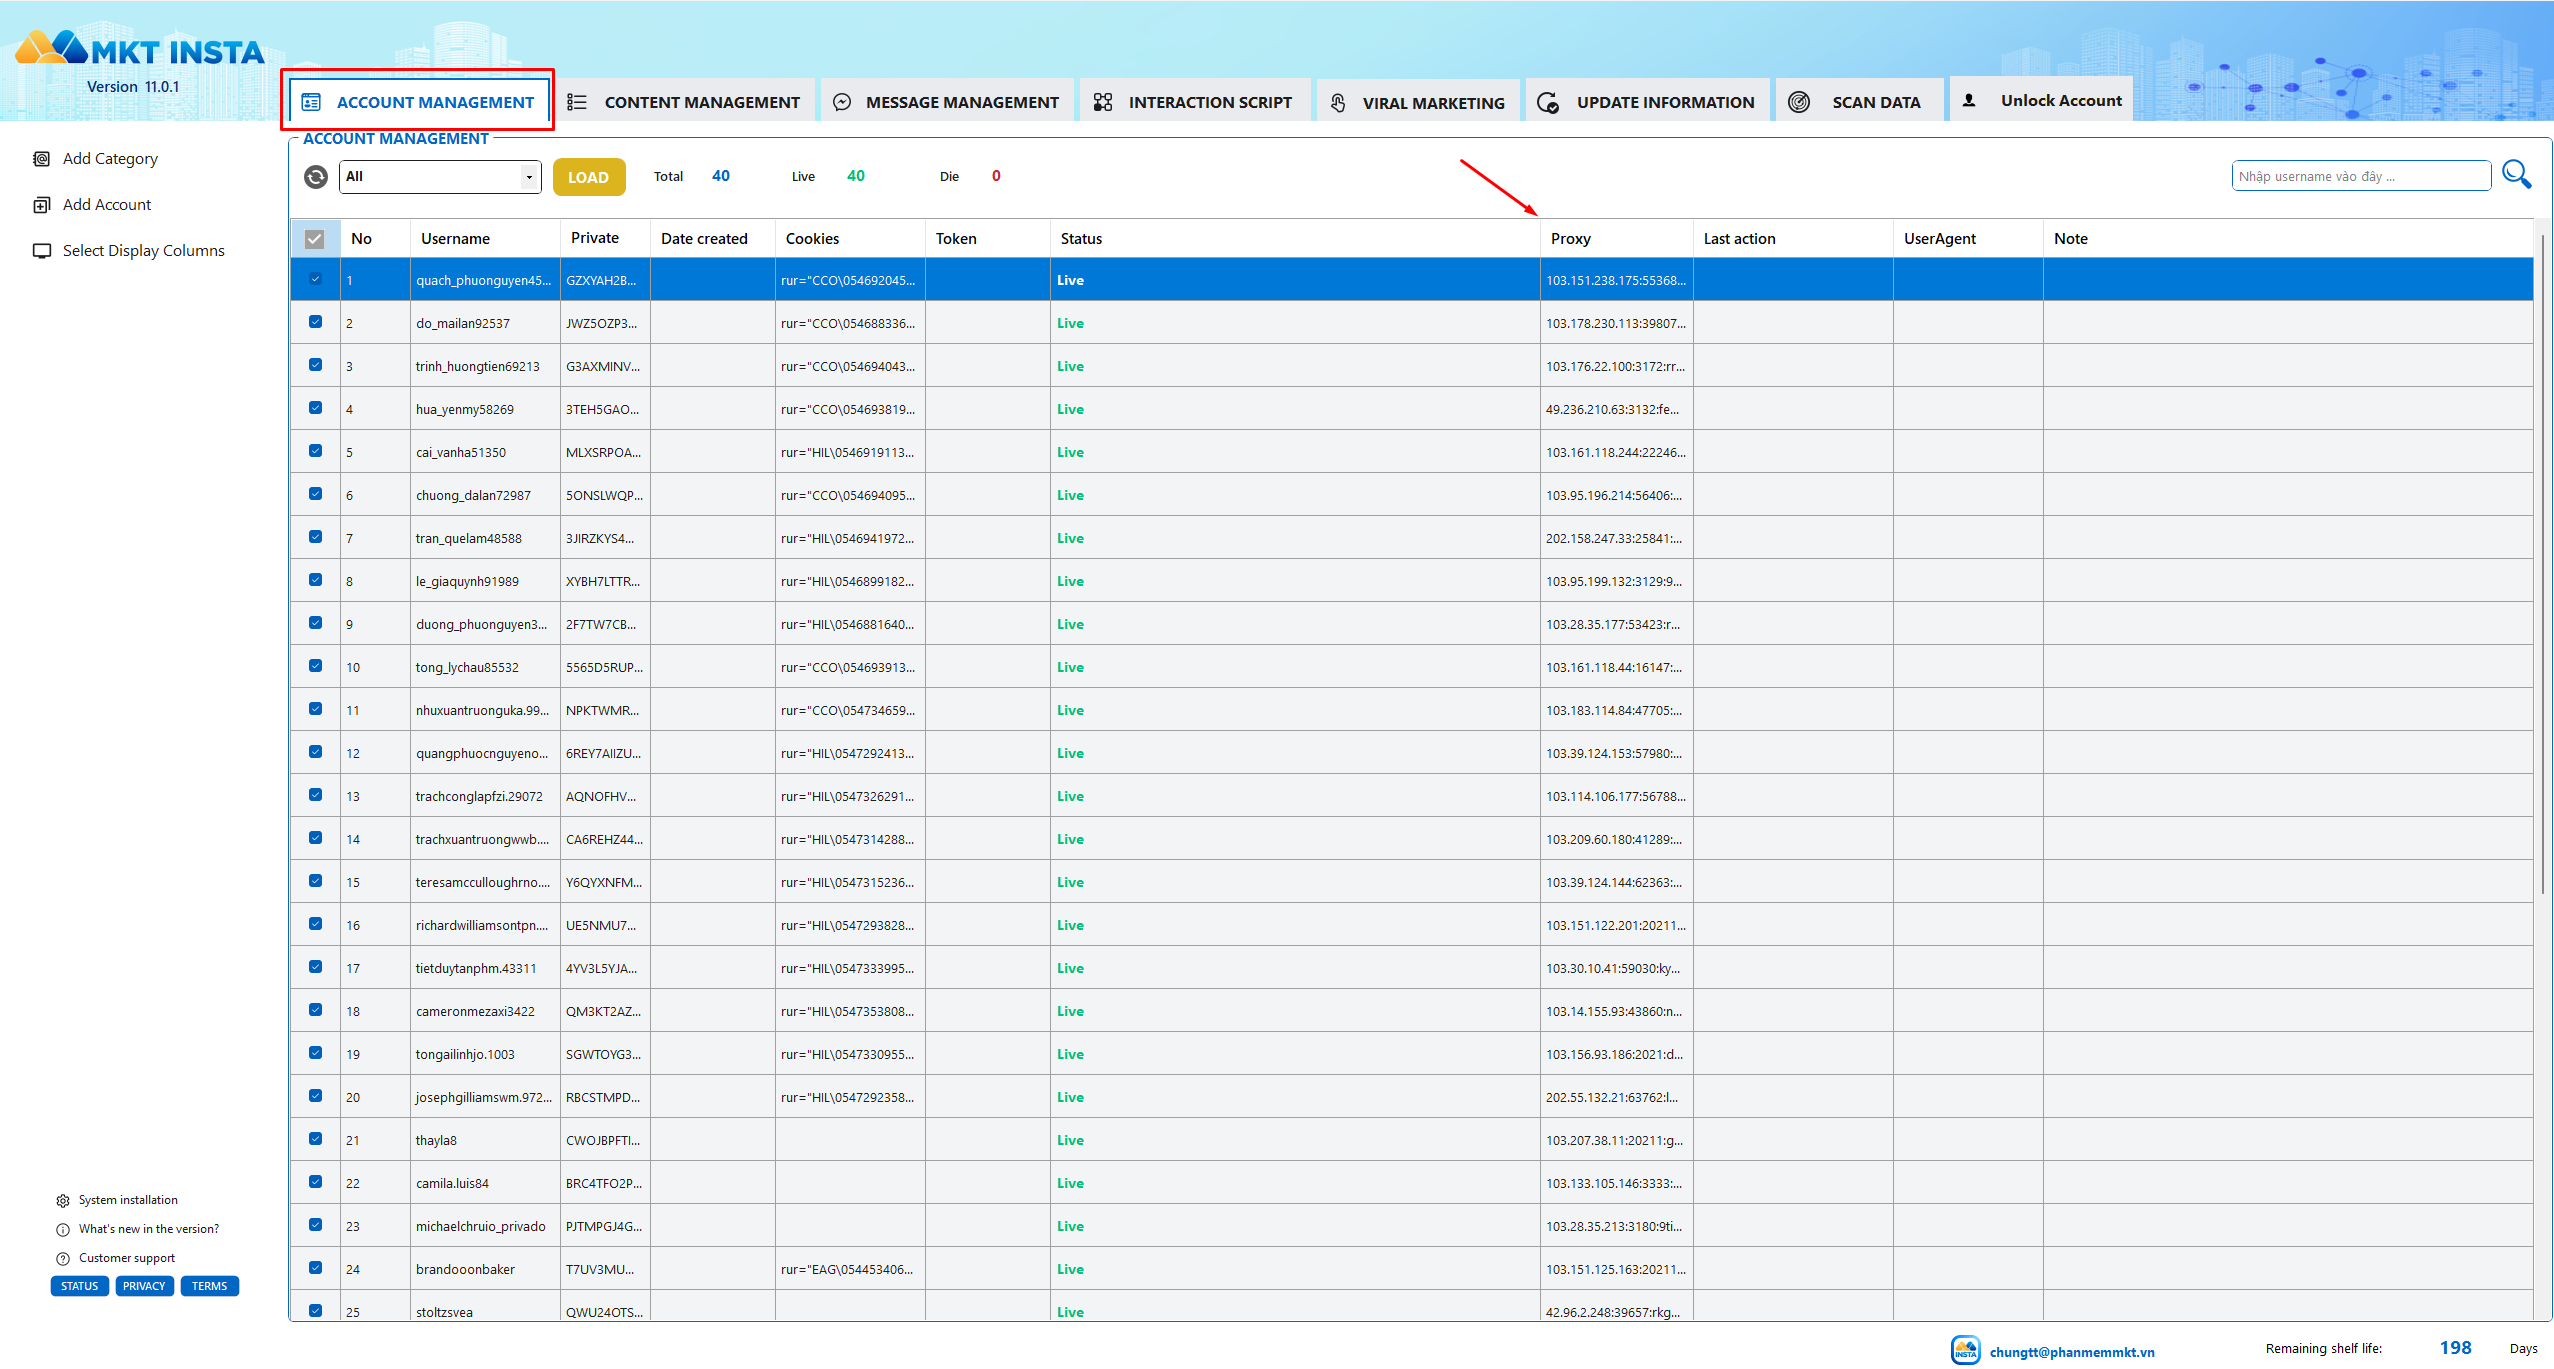Click the Update Information refresh icon
Viewport: 2554px width, 1369px height.
pos(1548,102)
